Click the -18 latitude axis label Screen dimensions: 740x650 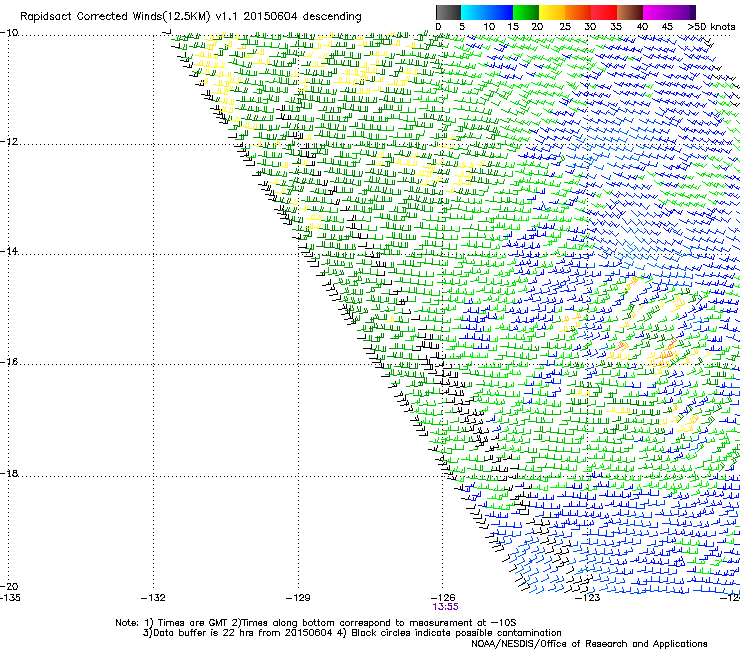point(9,473)
